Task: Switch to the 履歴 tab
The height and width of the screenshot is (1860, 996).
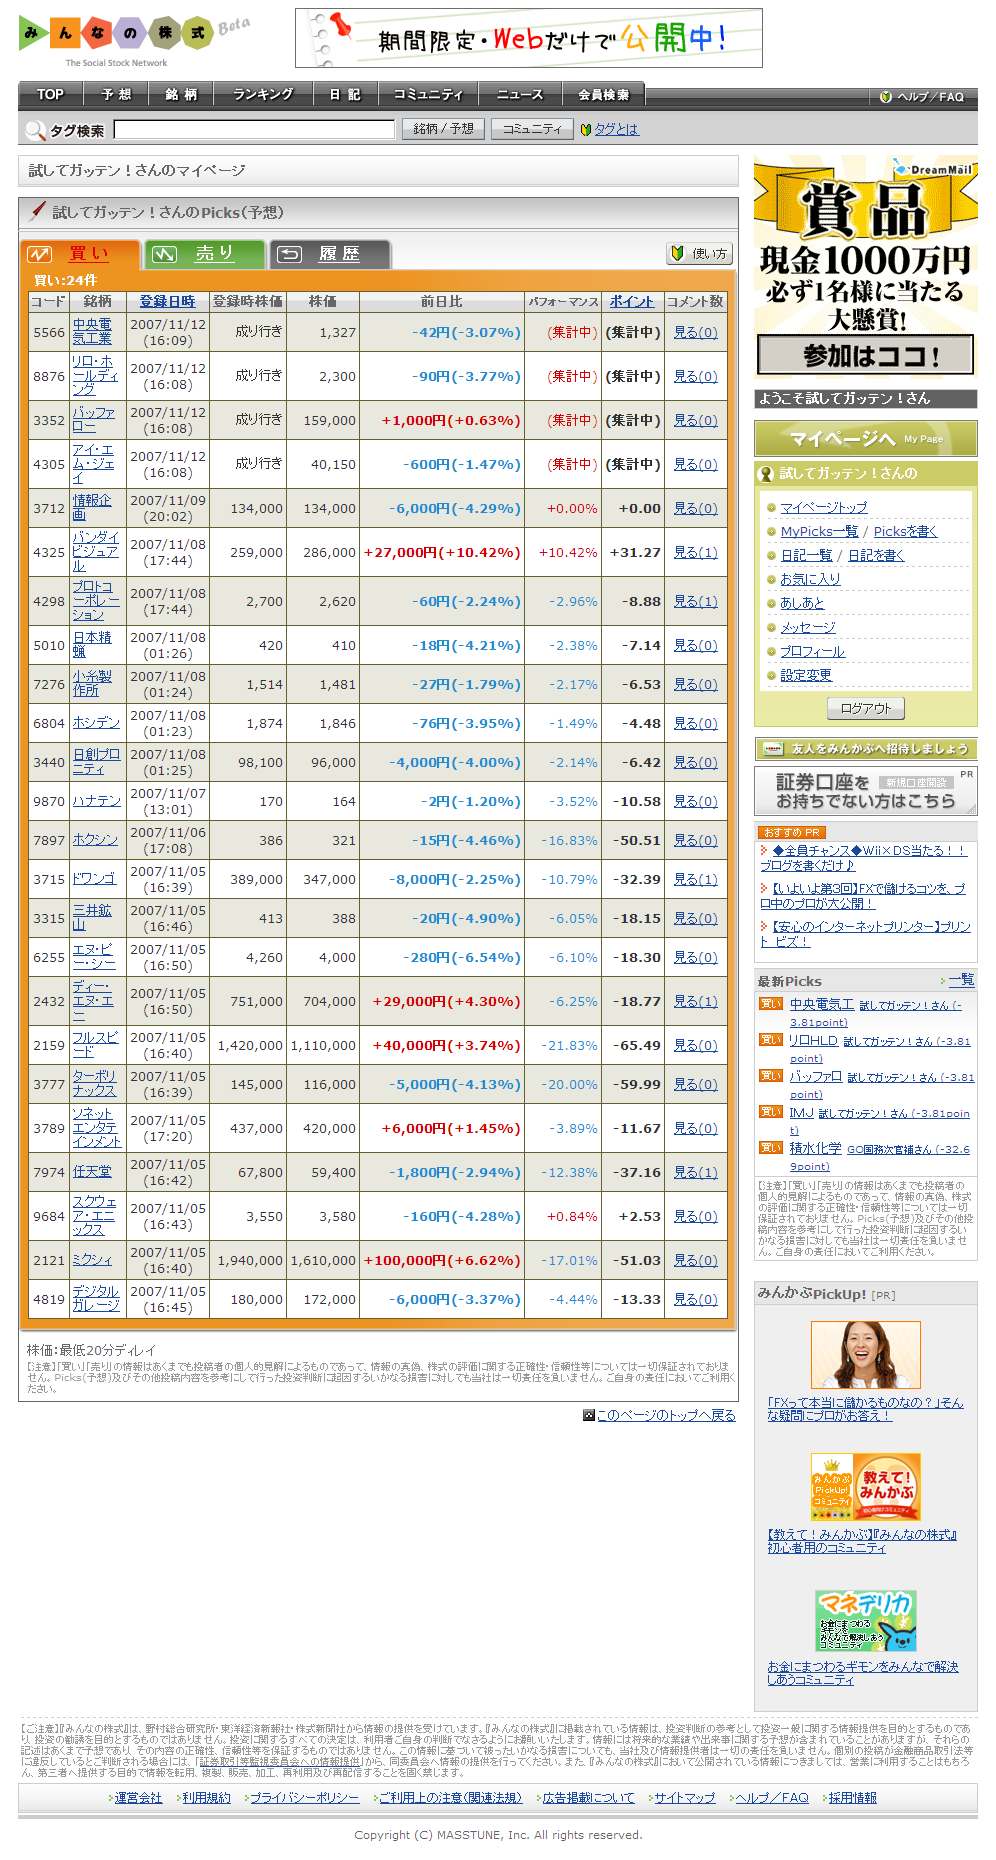Action: tap(330, 254)
